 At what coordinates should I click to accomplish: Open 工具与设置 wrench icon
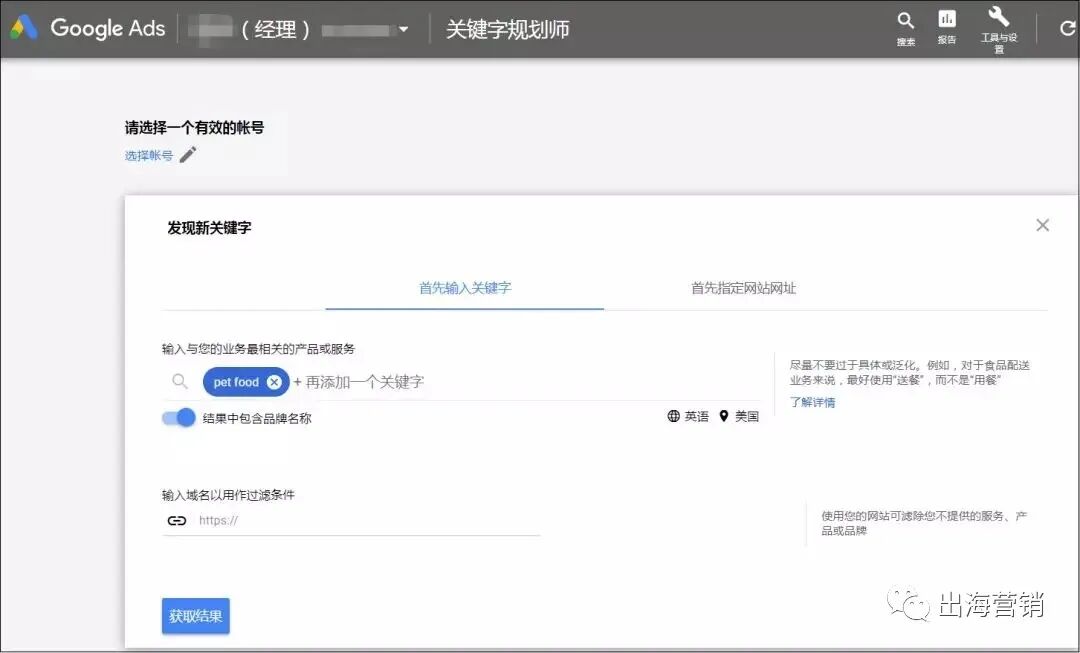point(997,22)
